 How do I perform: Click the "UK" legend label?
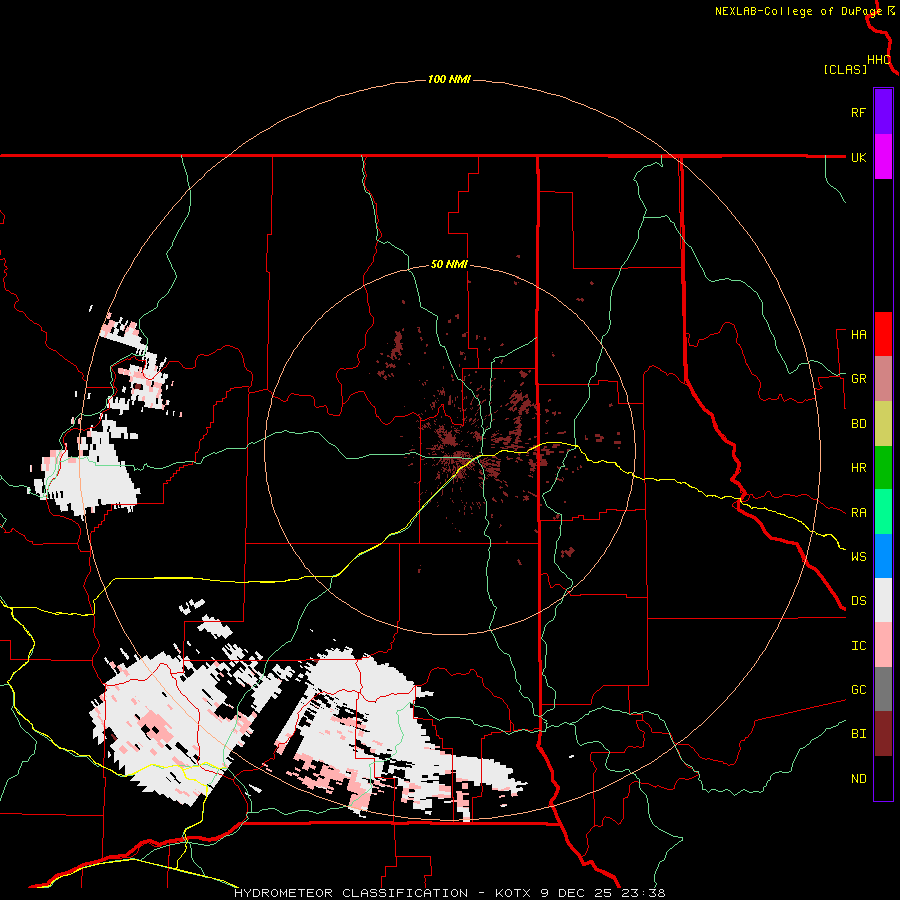(858, 157)
